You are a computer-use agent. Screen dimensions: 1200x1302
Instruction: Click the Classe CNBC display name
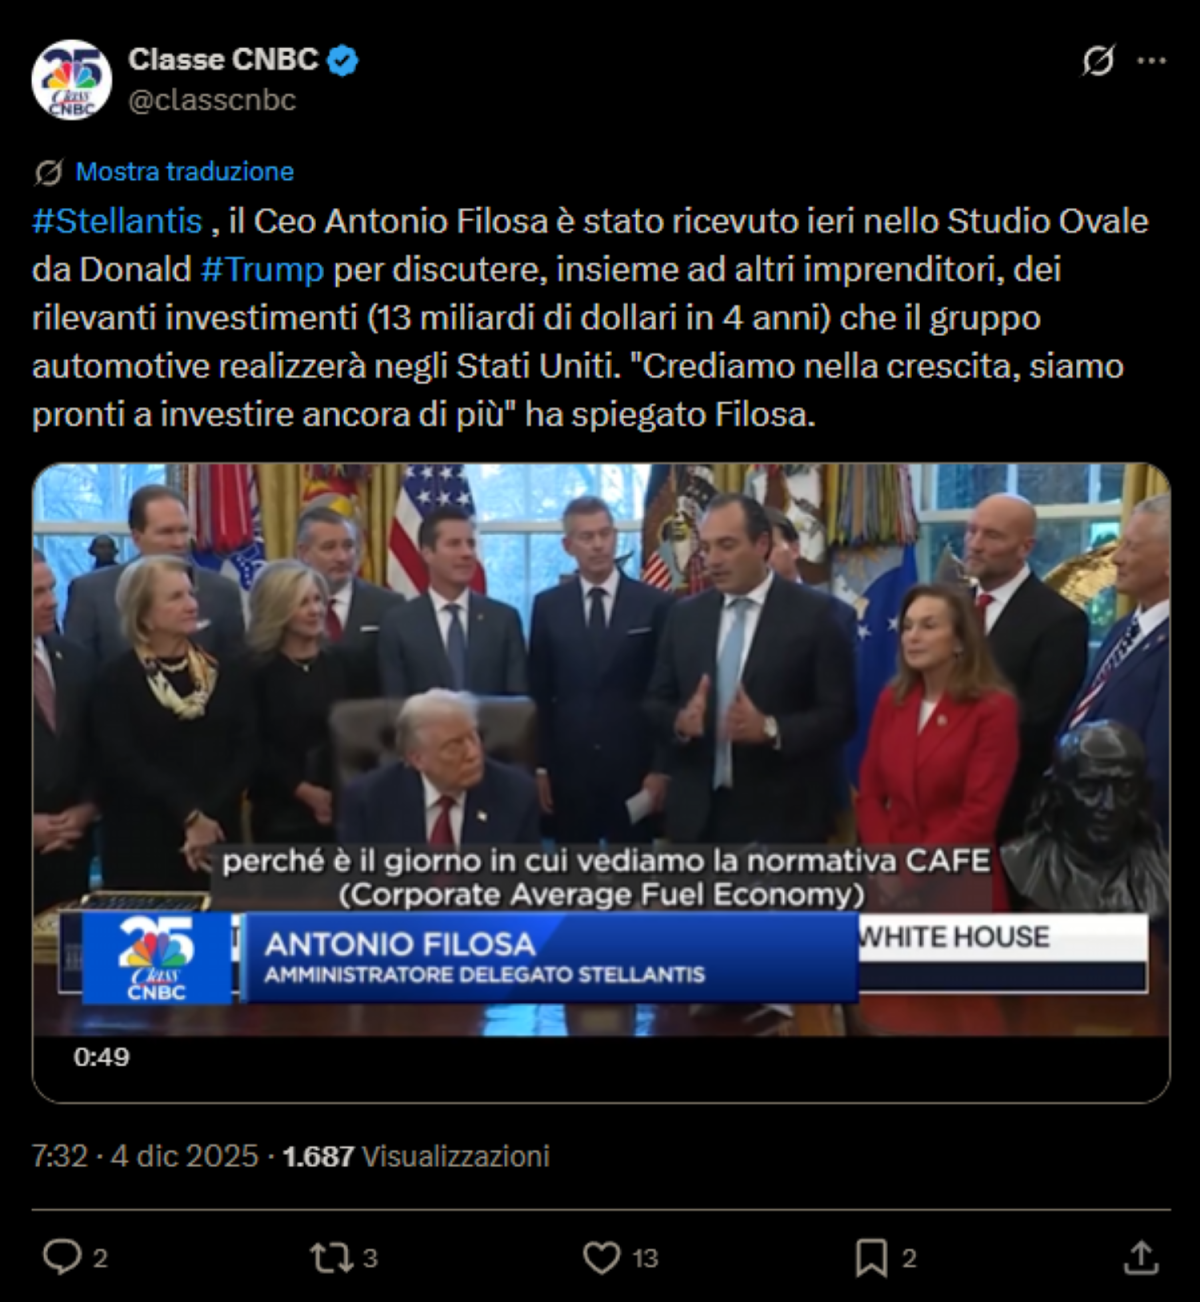coord(223,60)
